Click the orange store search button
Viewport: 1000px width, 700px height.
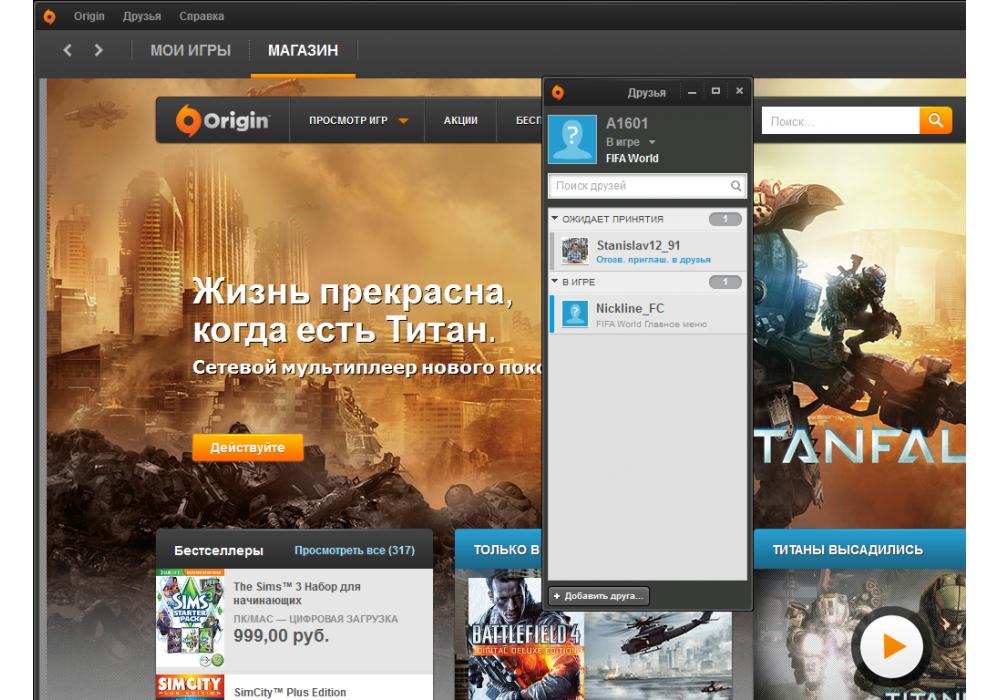pos(935,121)
